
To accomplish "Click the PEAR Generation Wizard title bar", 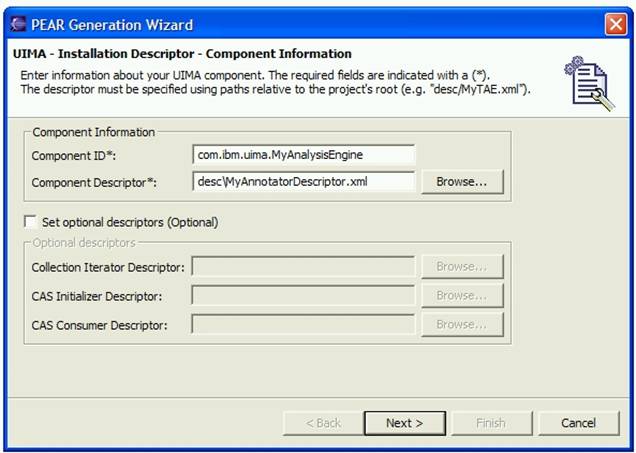I will pos(300,24).
